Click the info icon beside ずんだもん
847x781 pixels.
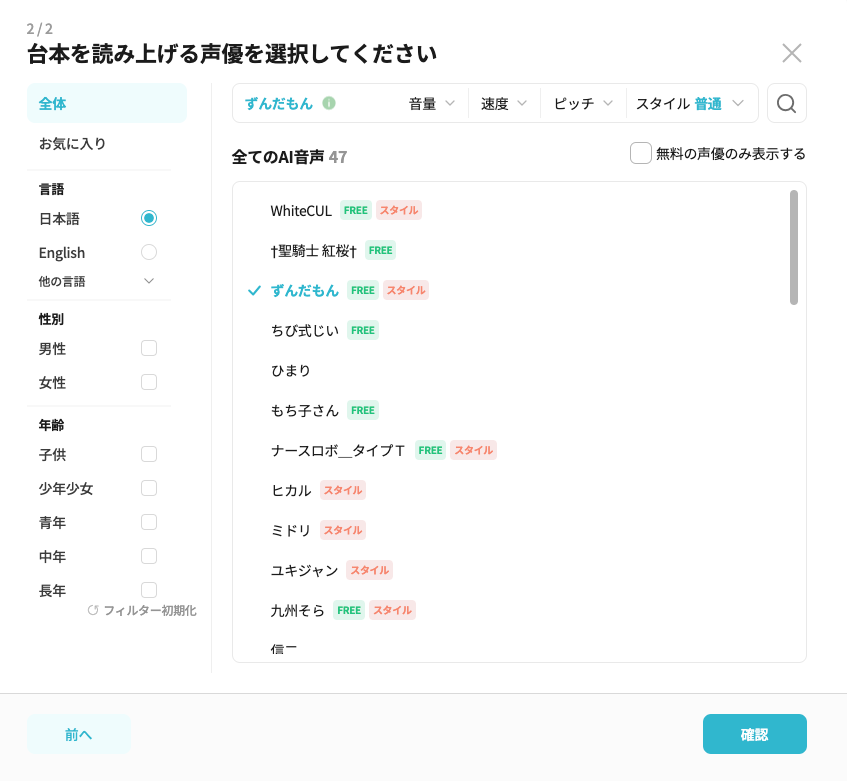tap(329, 103)
